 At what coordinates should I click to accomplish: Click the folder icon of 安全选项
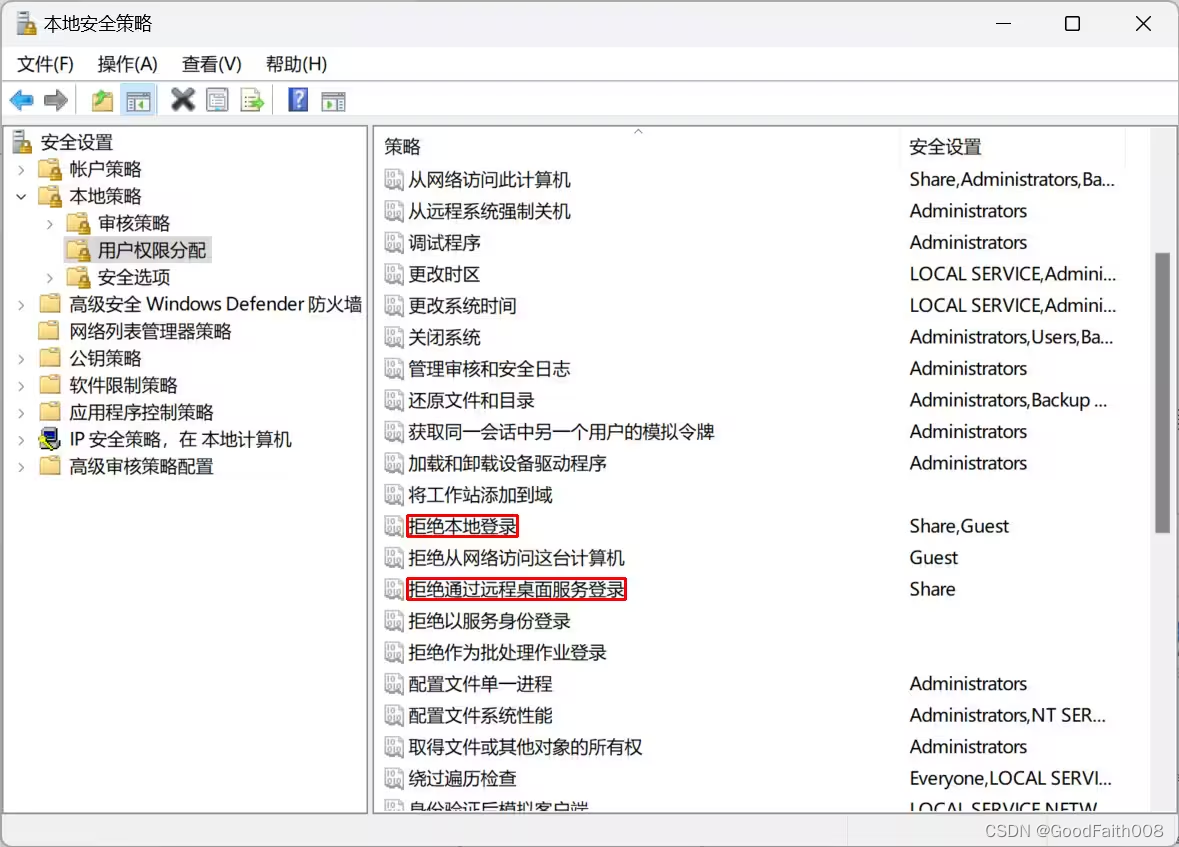point(79,278)
